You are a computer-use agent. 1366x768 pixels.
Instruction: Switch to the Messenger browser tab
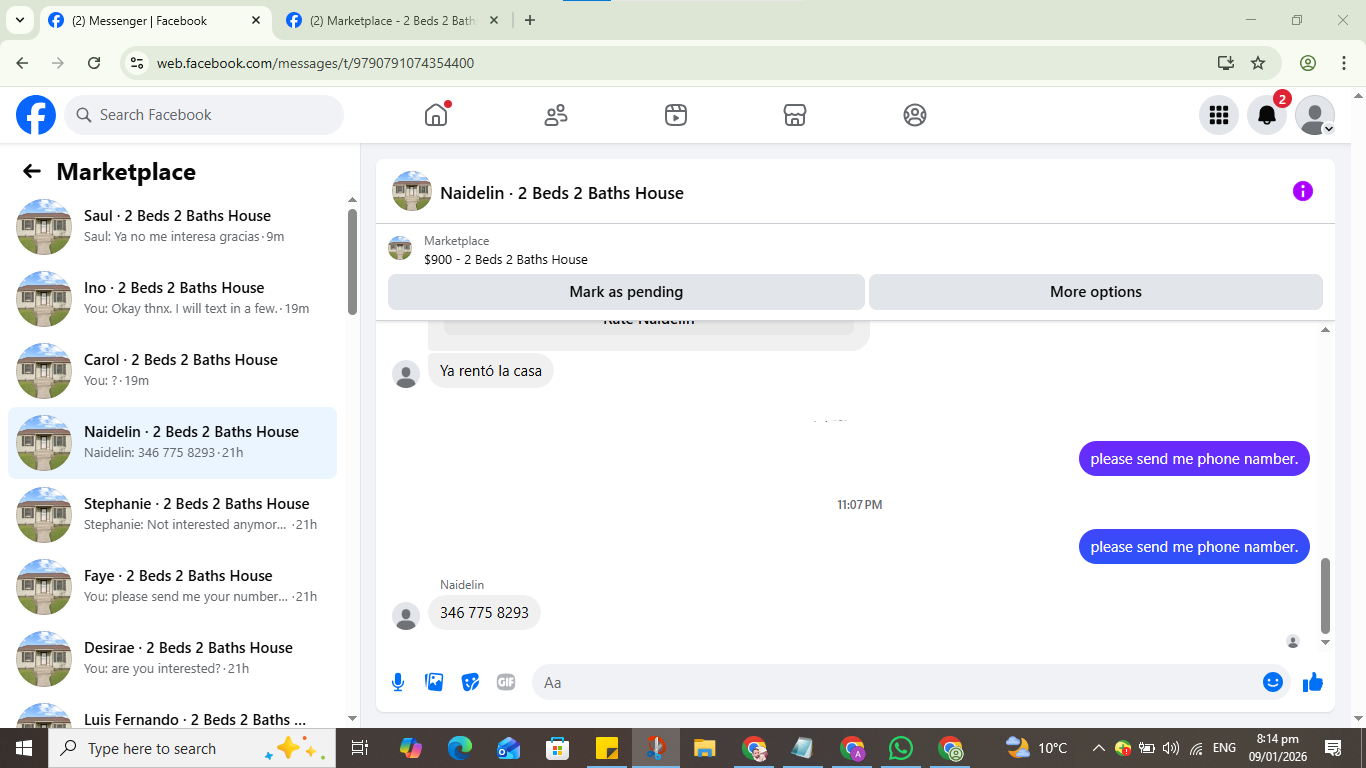point(155,20)
